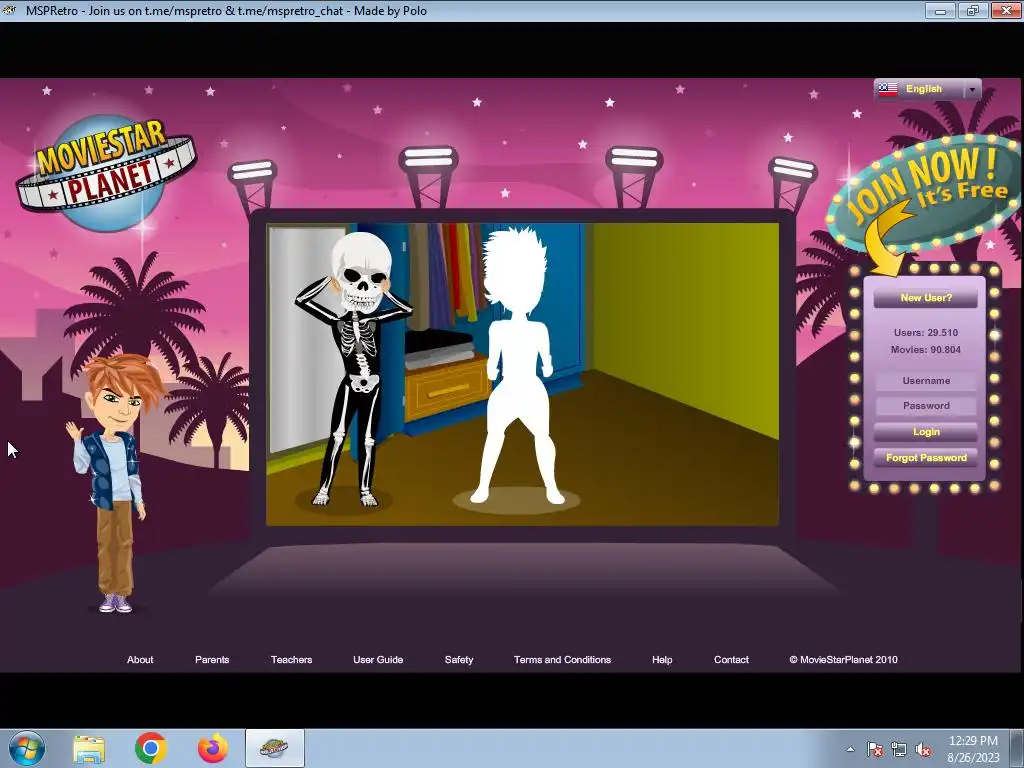Open the Contact footer link
The image size is (1024, 768).
731,660
